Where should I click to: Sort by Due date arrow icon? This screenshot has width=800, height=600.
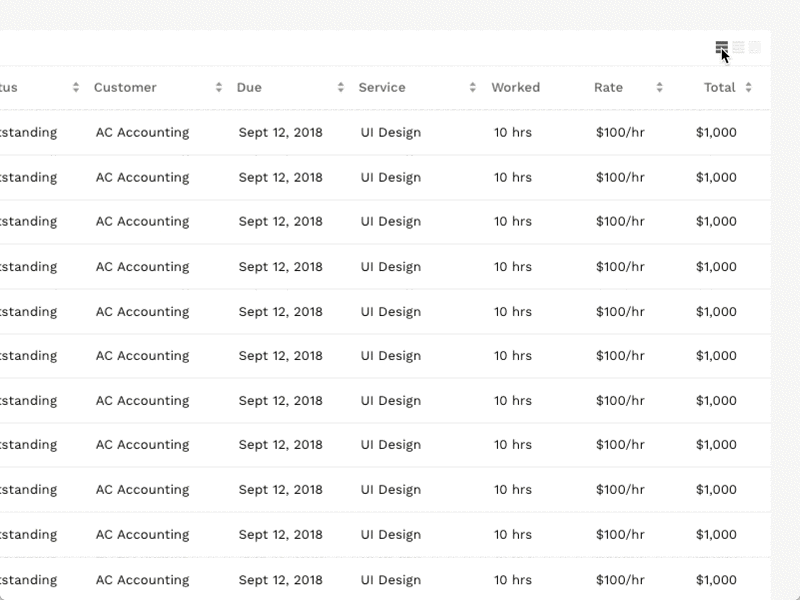pyautogui.click(x=341, y=87)
